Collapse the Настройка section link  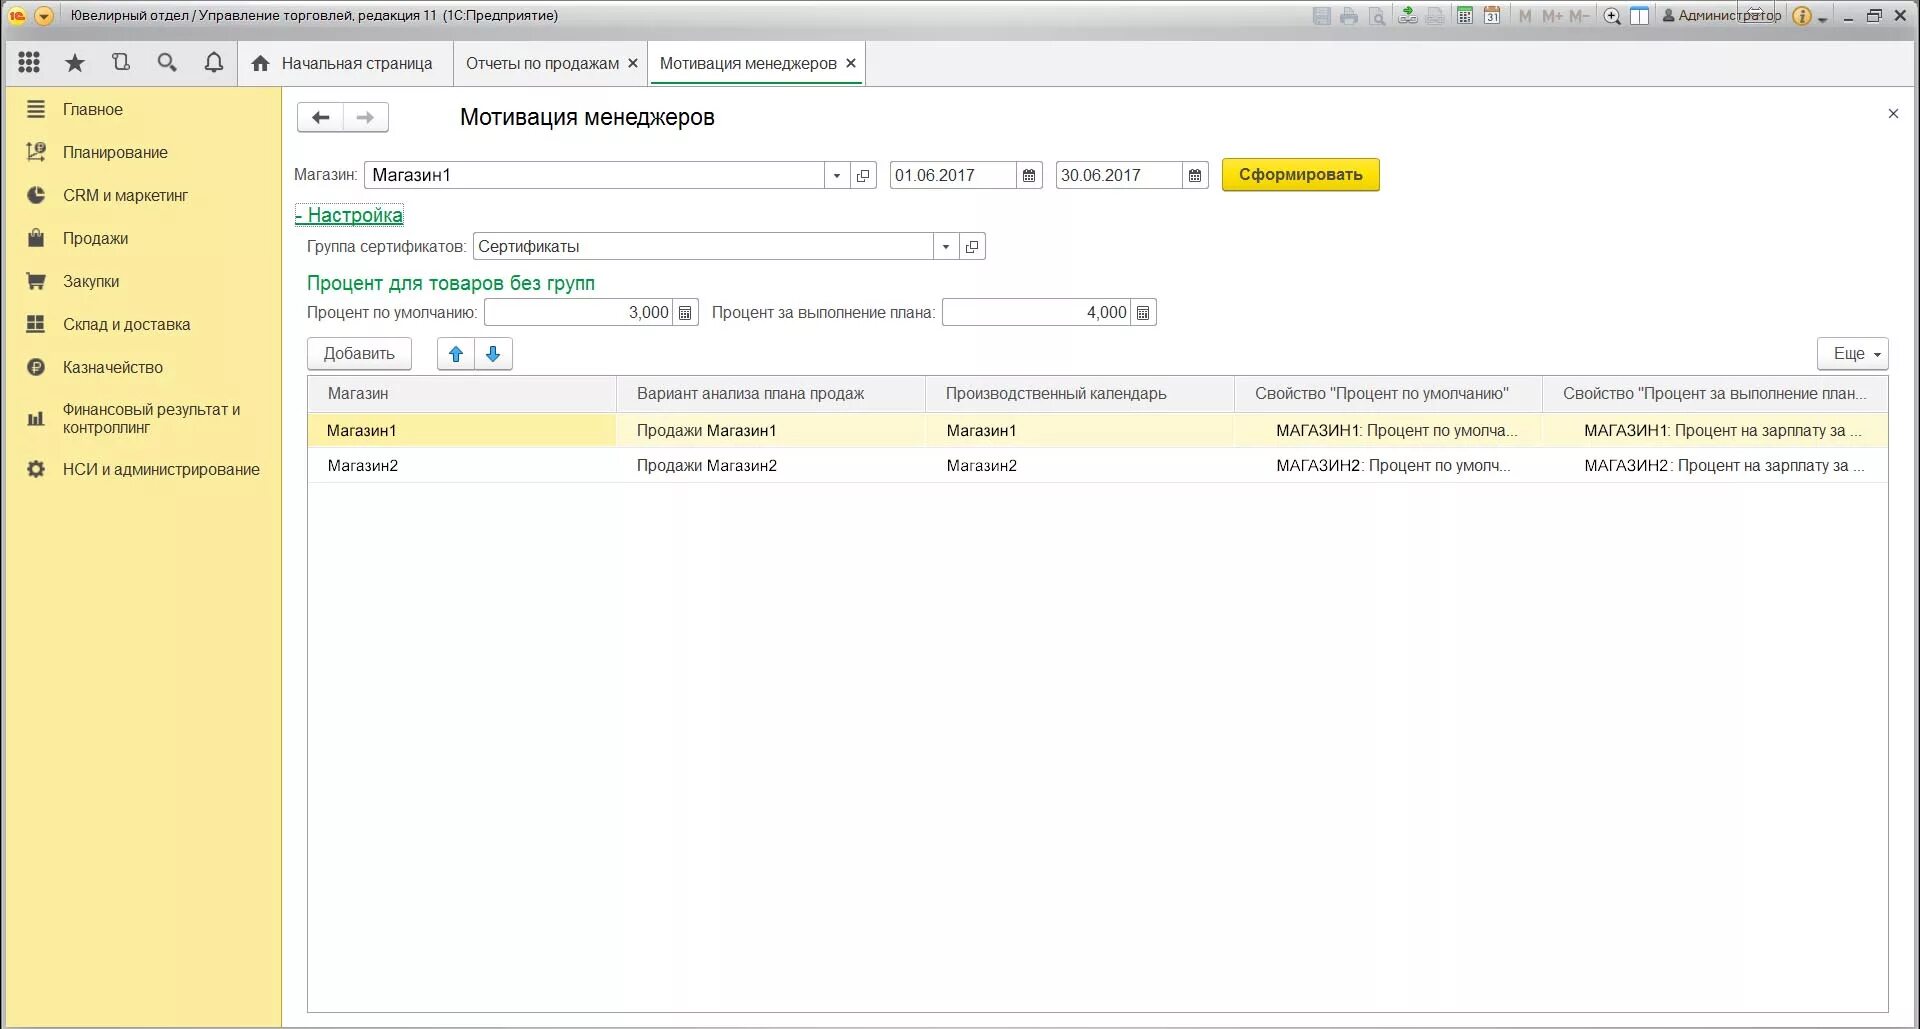[349, 215]
